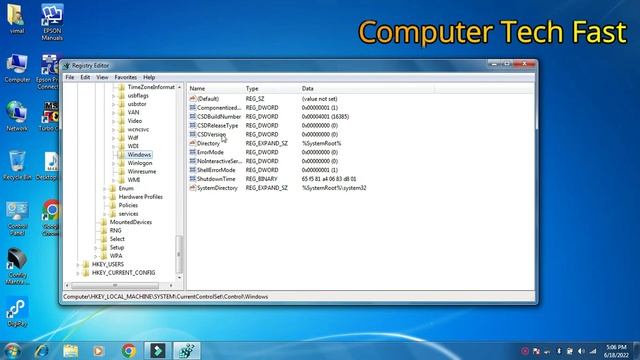The height and width of the screenshot is (360, 640).
Task: Expand the WMI tree node
Action: click(x=113, y=180)
